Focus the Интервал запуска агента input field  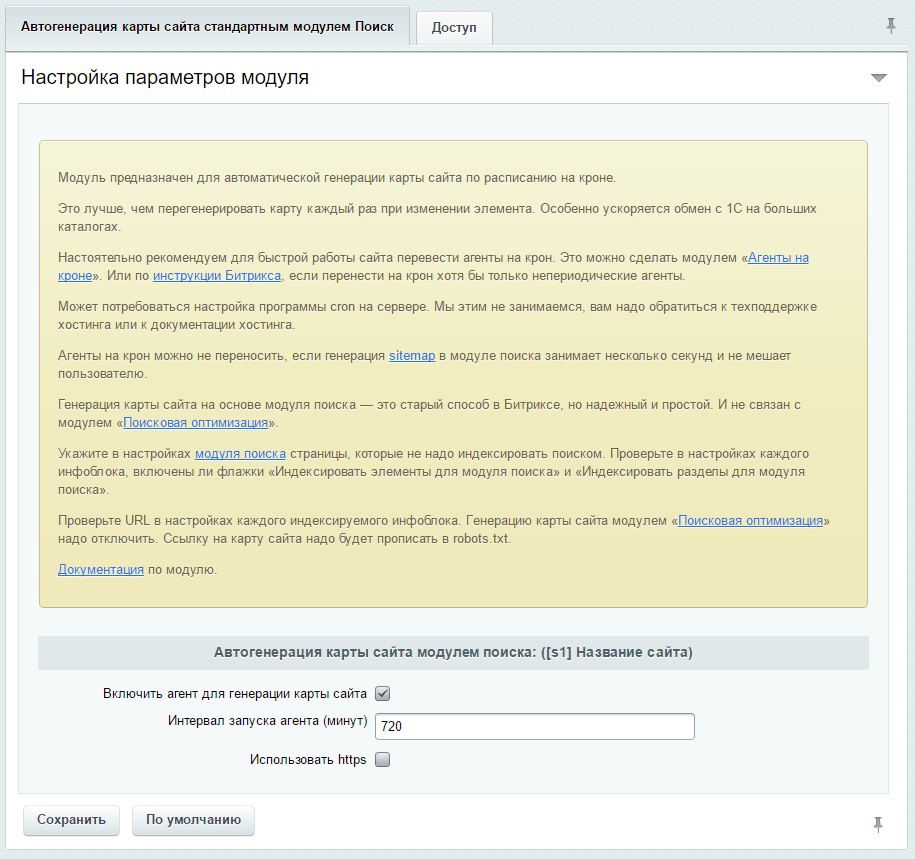tap(534, 726)
